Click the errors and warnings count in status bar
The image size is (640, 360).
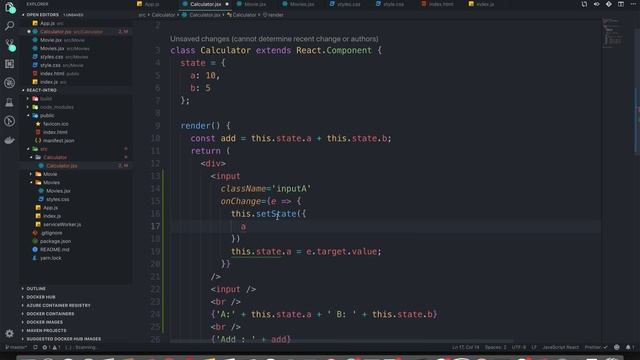click(x=51, y=347)
